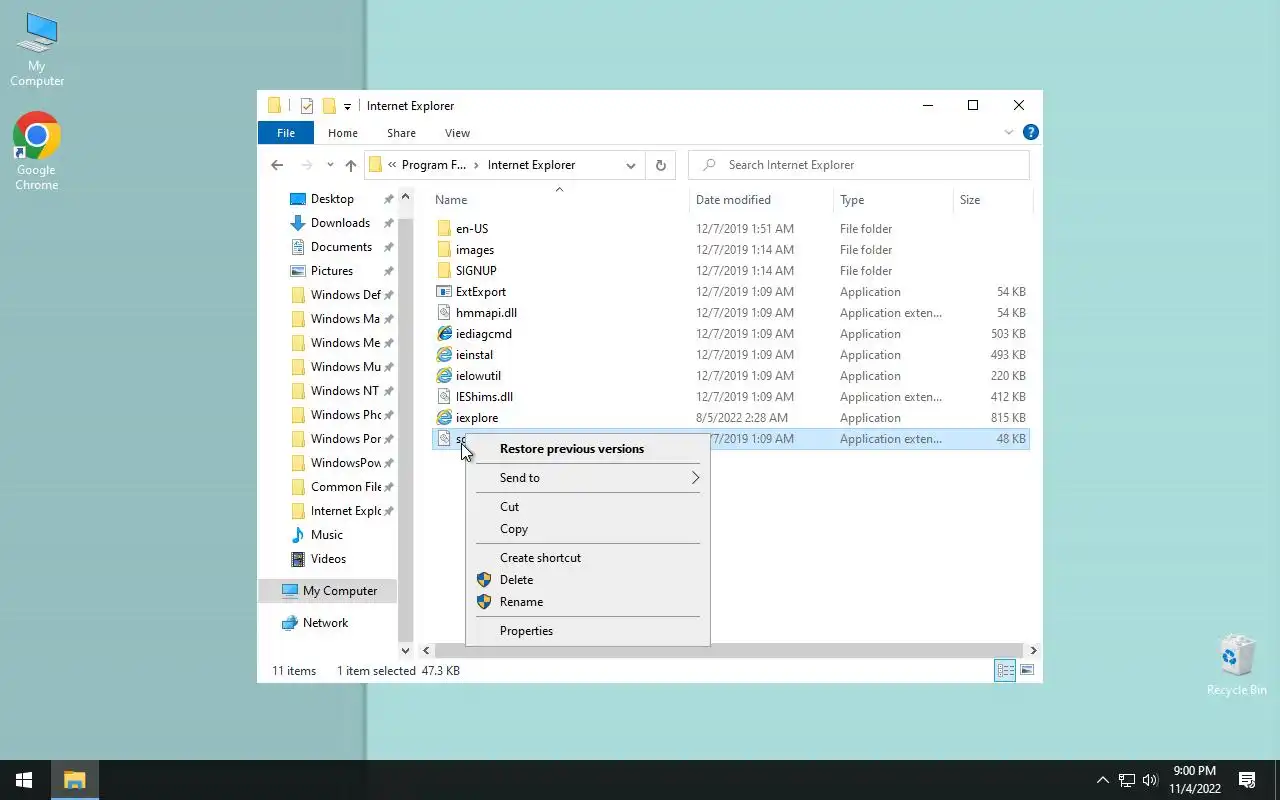
Task: Select hmmapi.dll file icon
Action: (x=445, y=313)
